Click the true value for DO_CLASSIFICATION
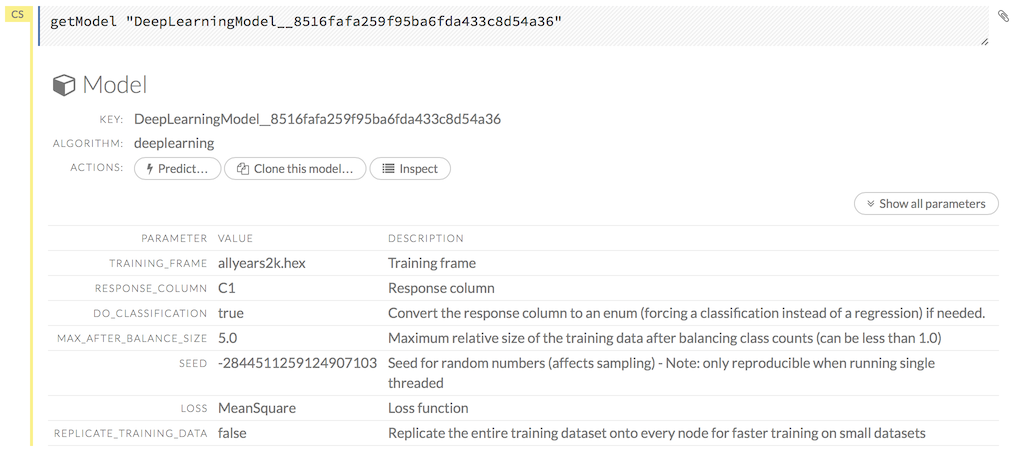 click(x=231, y=313)
